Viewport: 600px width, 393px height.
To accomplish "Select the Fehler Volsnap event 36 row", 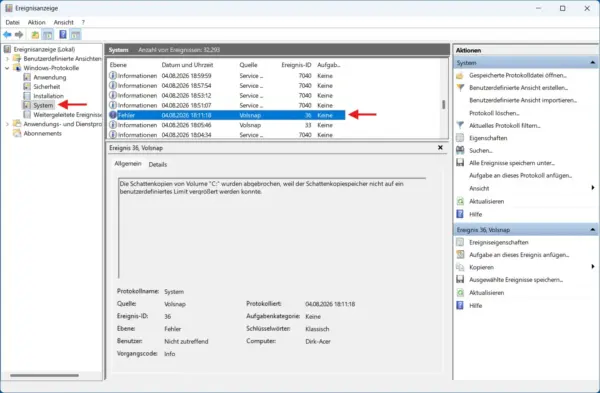I will pyautogui.click(x=227, y=115).
